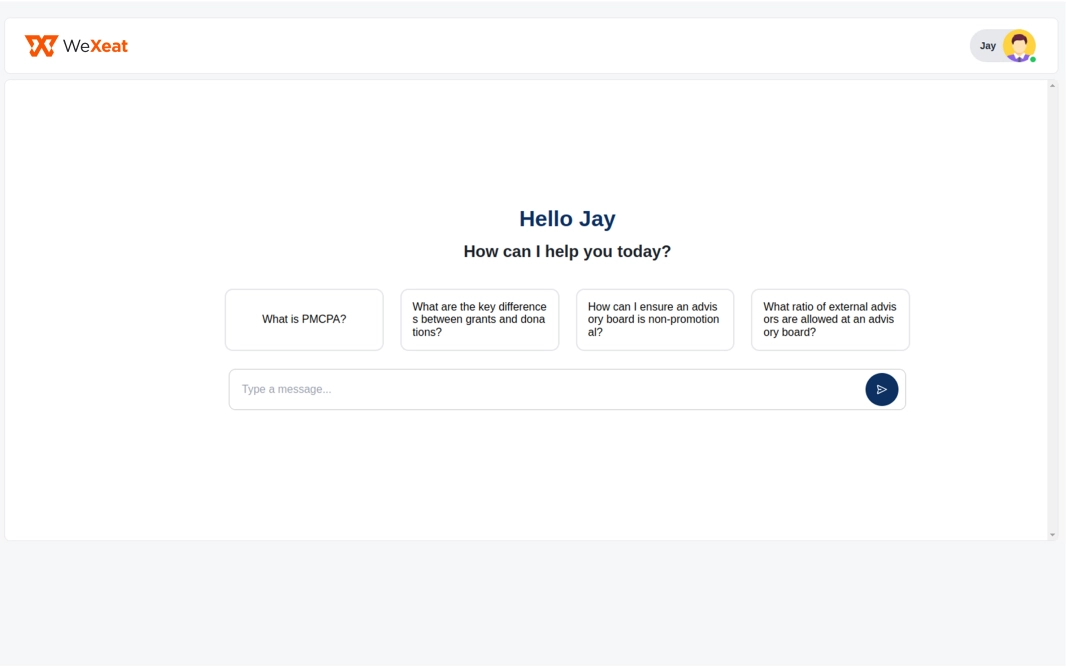The height and width of the screenshot is (667, 1066).
Task: Click the green online status dot
Action: (x=1033, y=59)
